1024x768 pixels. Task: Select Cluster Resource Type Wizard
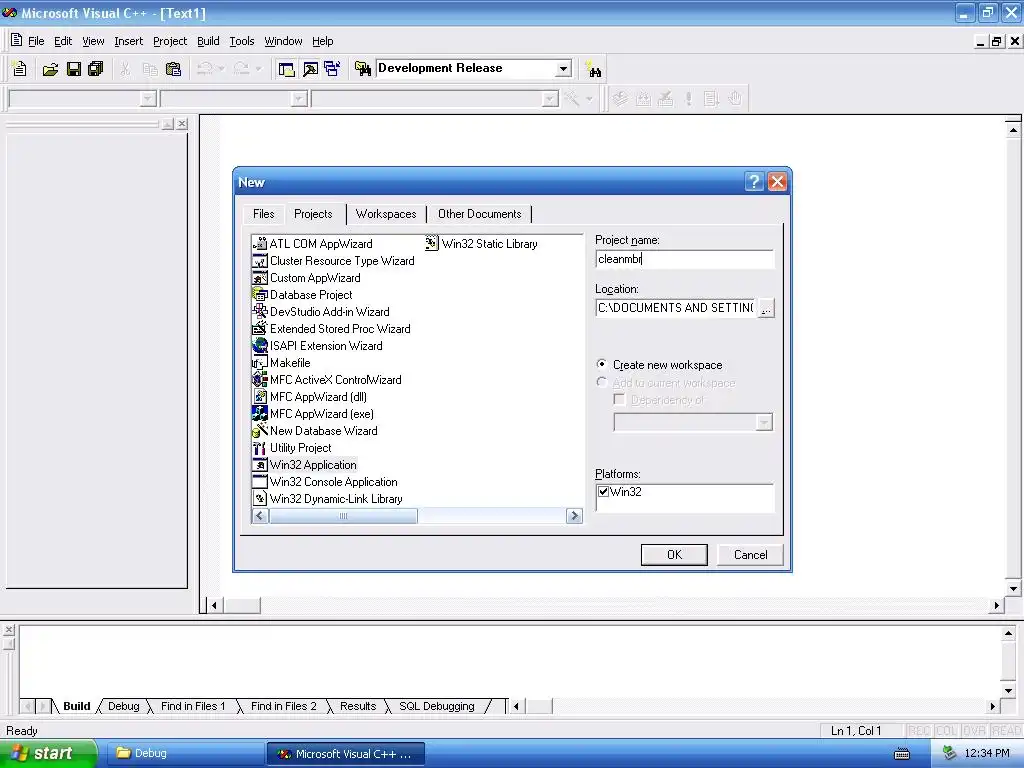[333, 261]
